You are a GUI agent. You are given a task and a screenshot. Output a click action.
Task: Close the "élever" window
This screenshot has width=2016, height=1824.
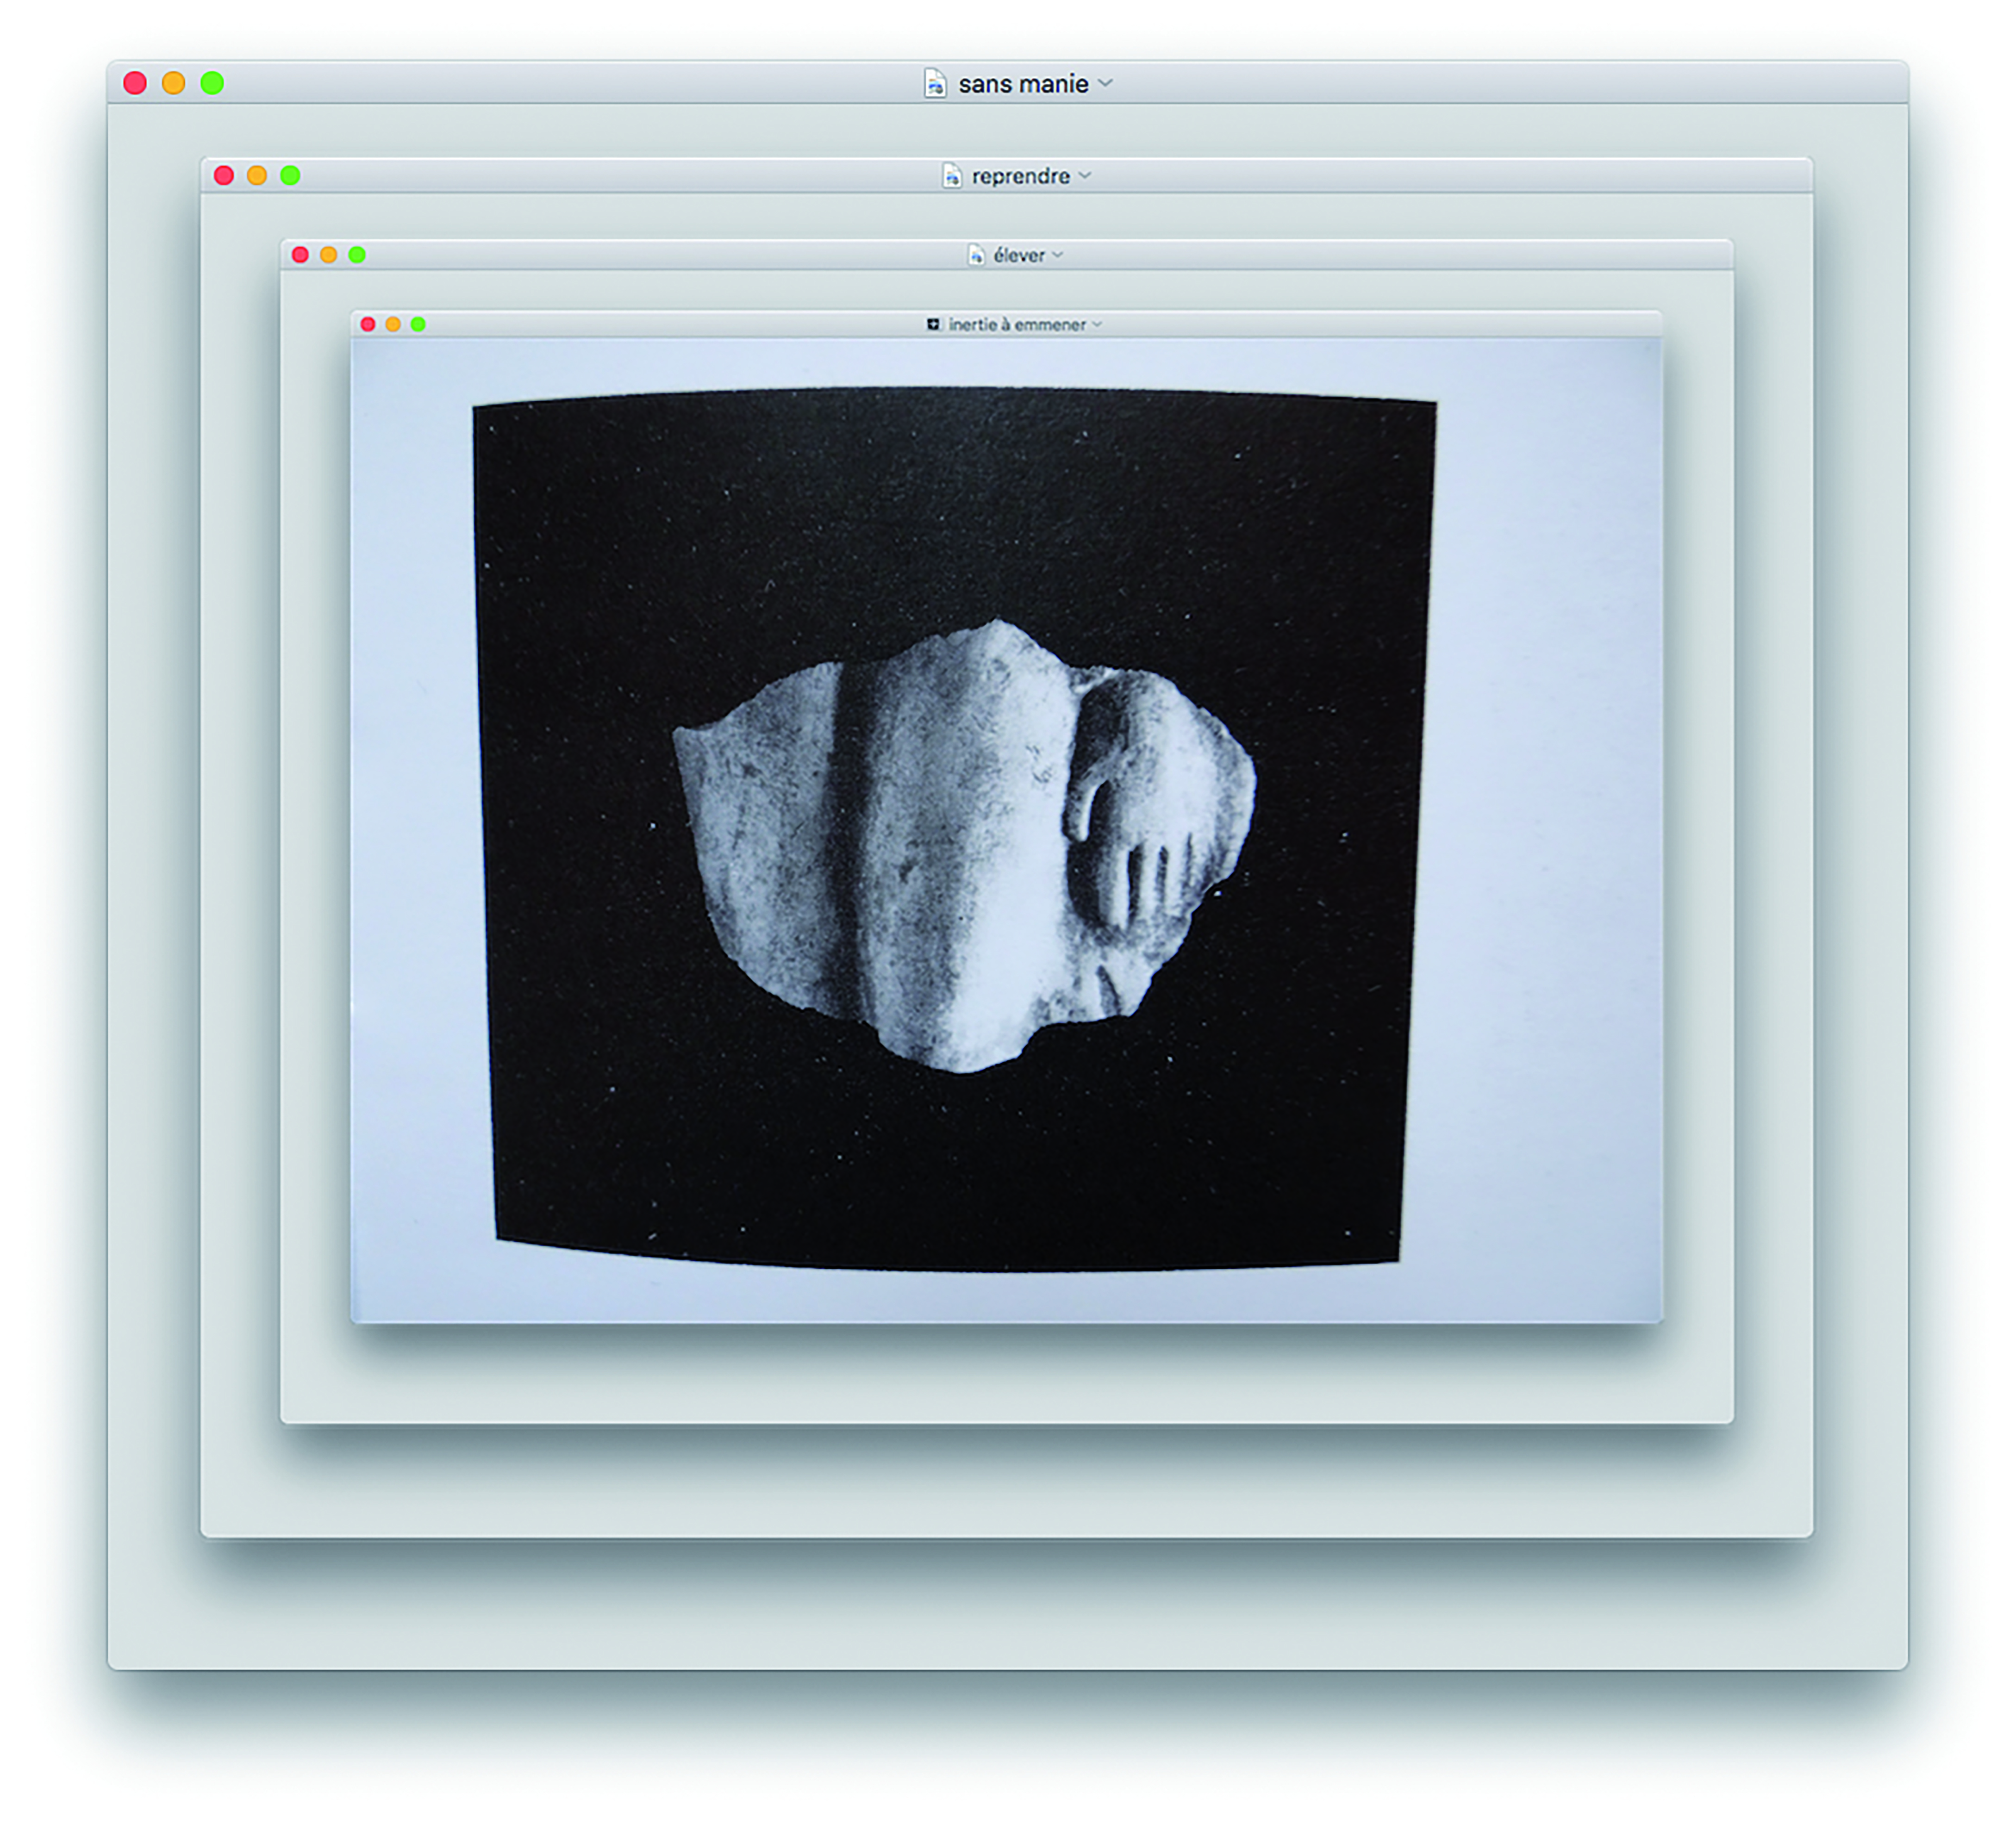300,255
